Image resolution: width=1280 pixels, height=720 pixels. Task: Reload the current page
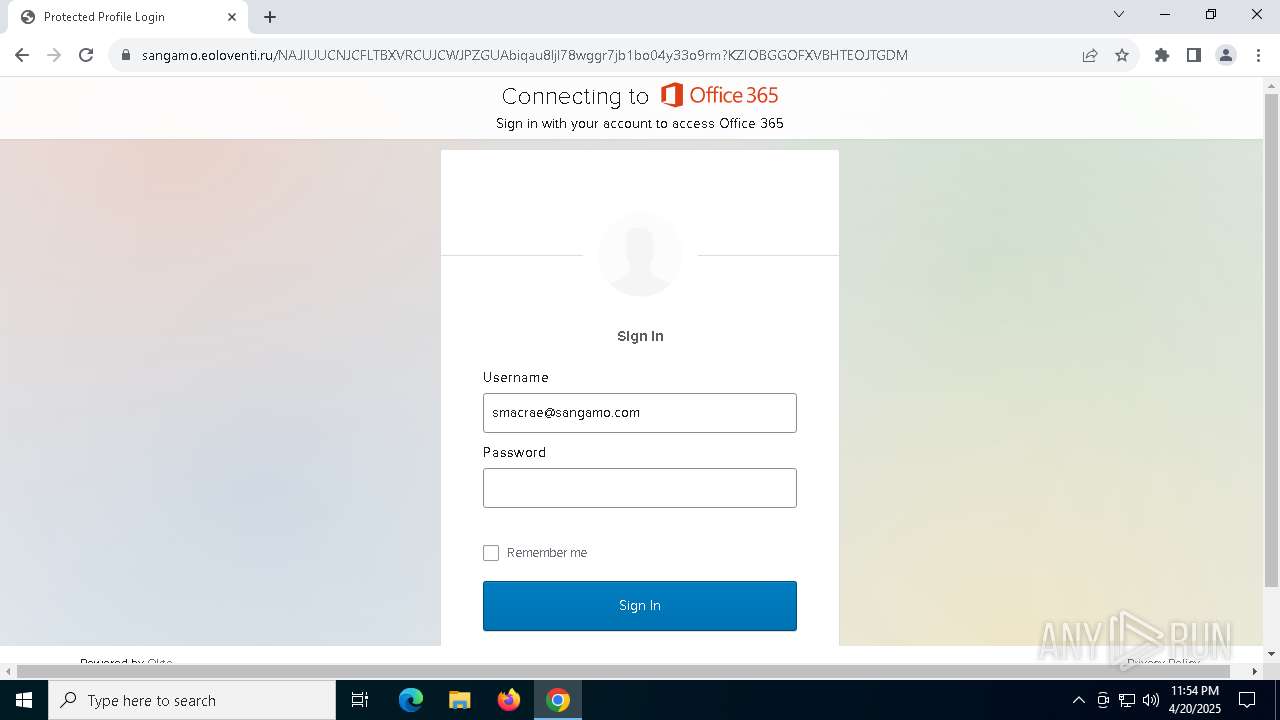86,55
